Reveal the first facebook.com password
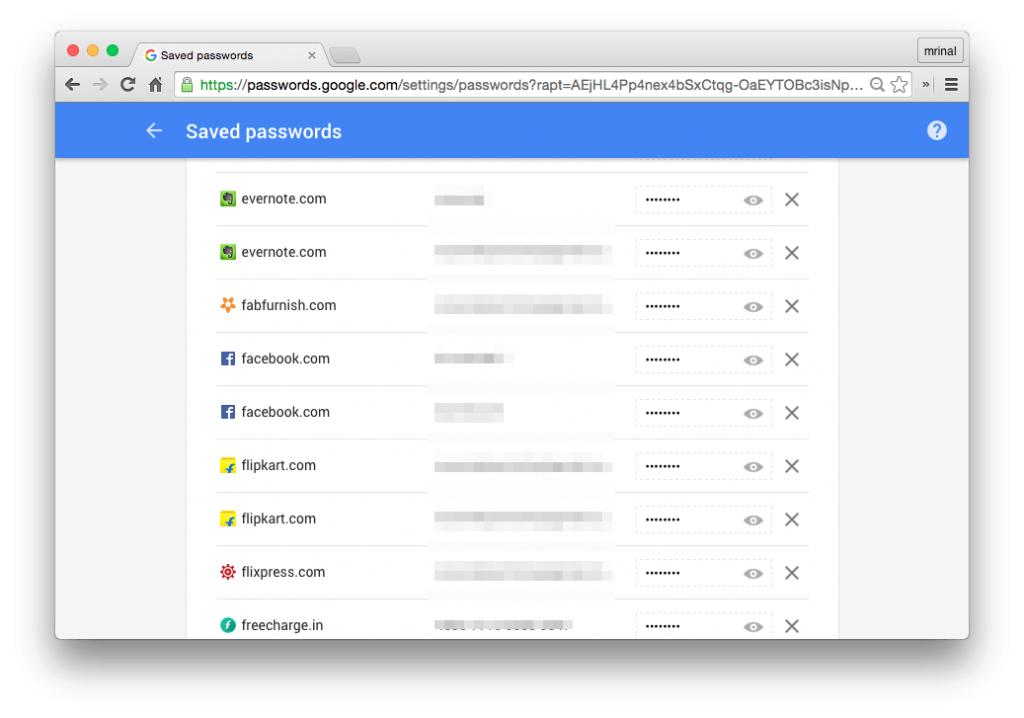Screen dimensions: 1024x718 [x=753, y=360]
